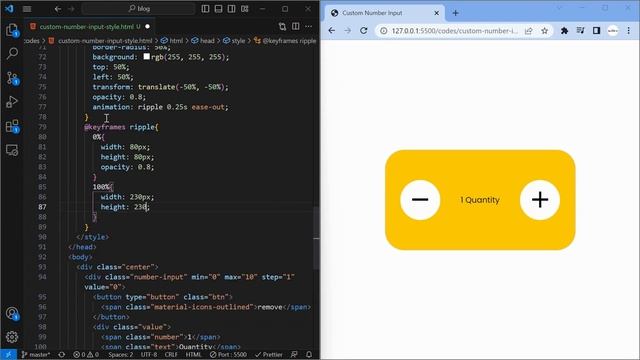Viewport: 640px width, 360px height.
Task: Go back in VS Code navigation history
Action: point(58,9)
